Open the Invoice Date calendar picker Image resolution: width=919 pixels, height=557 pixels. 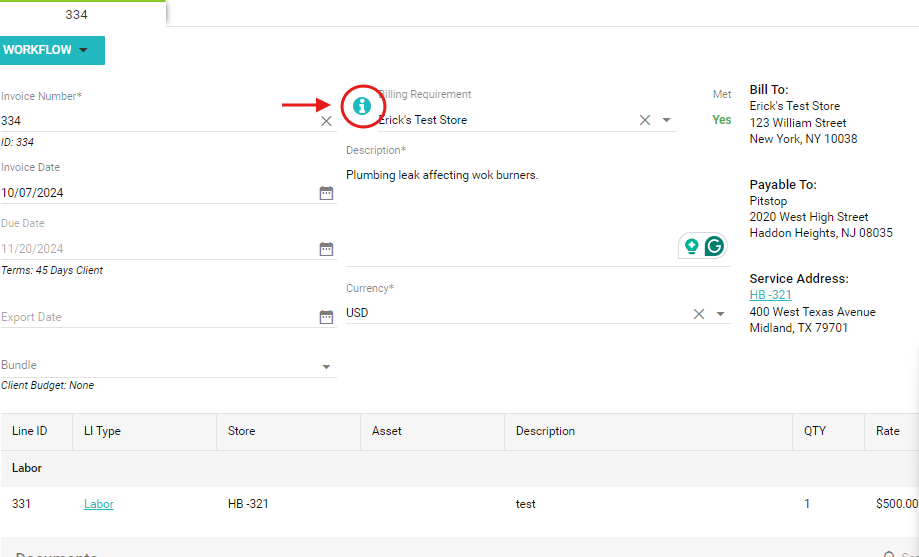[x=326, y=193]
